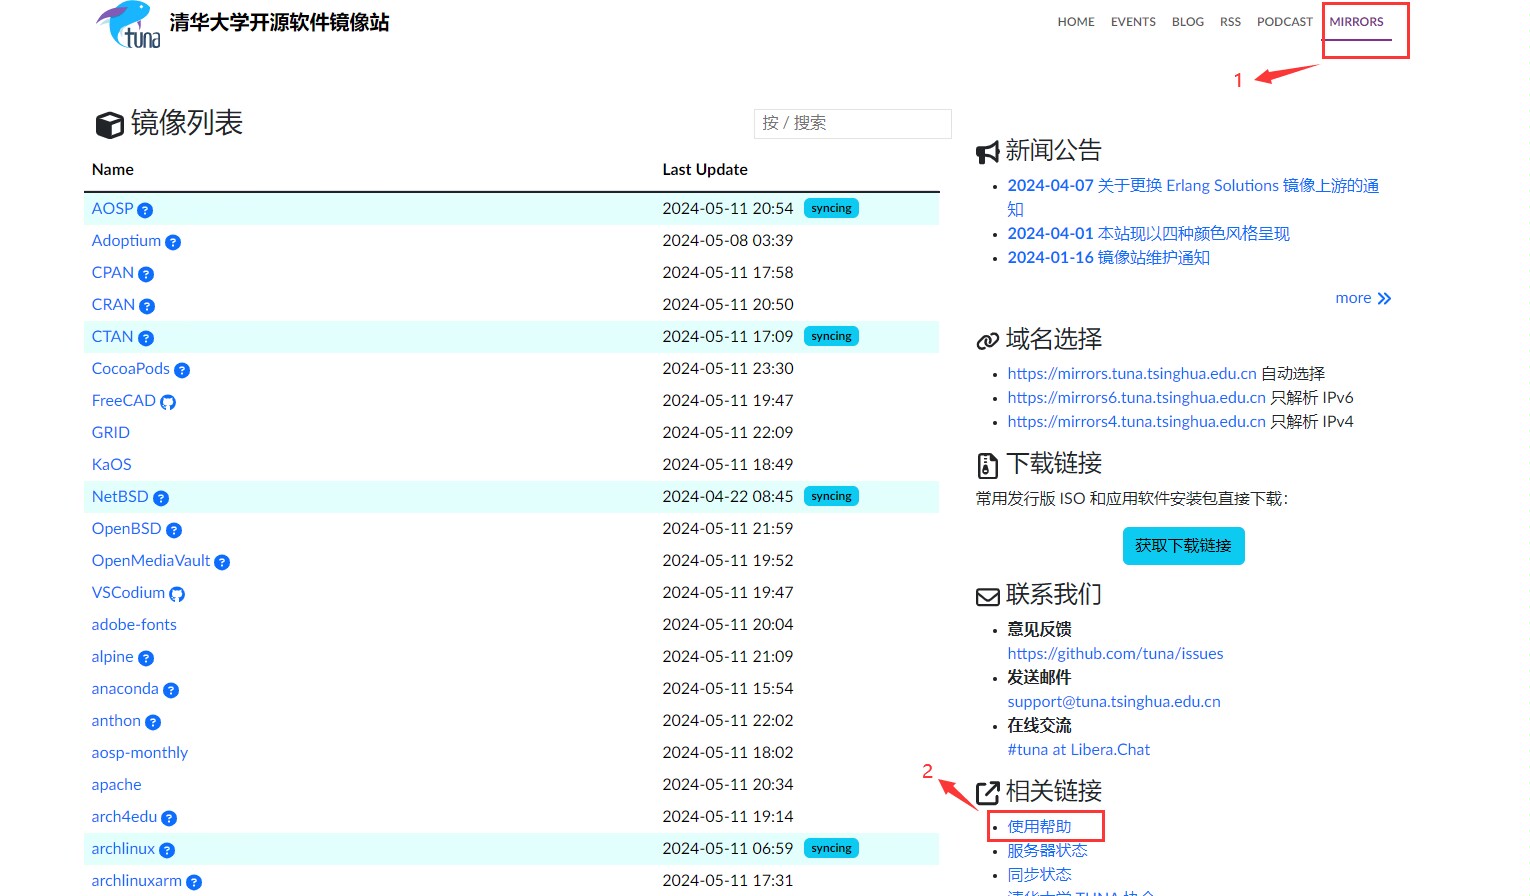Click the mirrors4 IPv4 domain link
Viewport: 1530px width, 896px height.
[x=1136, y=422]
